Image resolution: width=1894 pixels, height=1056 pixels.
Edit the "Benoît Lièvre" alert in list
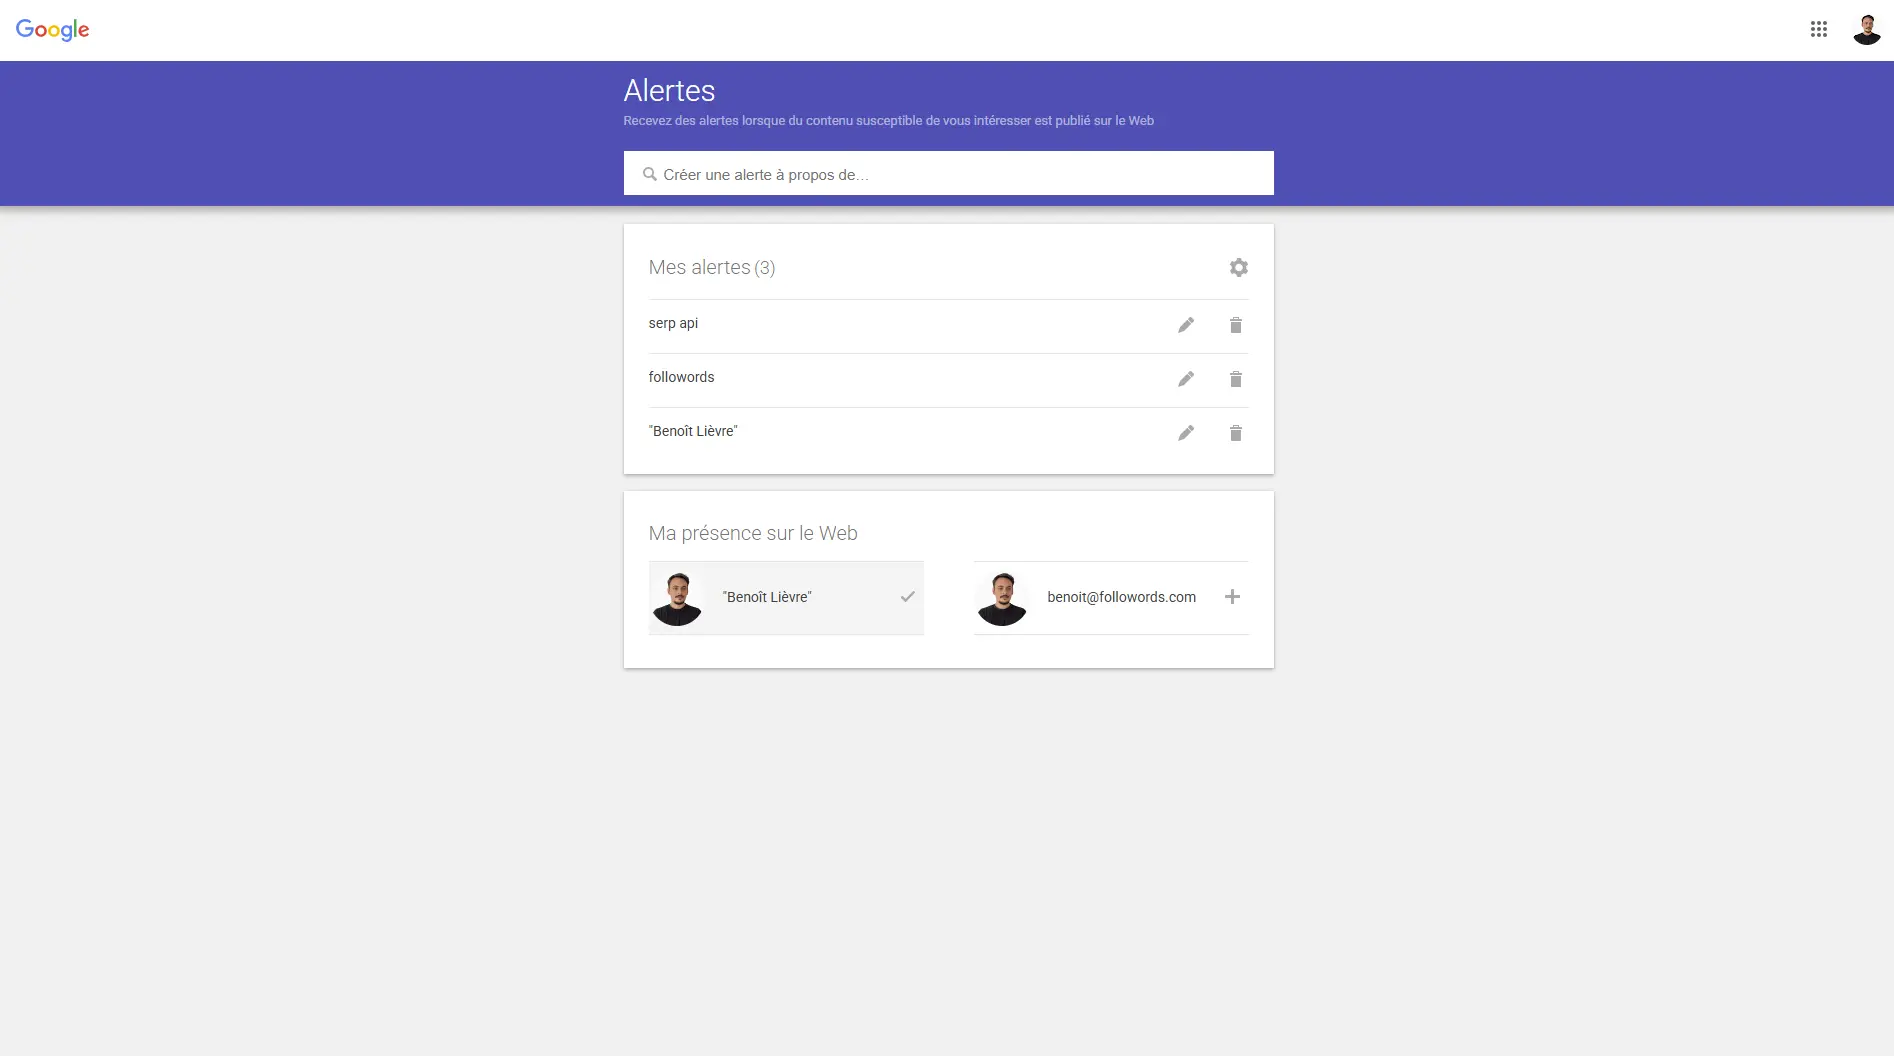point(1185,433)
